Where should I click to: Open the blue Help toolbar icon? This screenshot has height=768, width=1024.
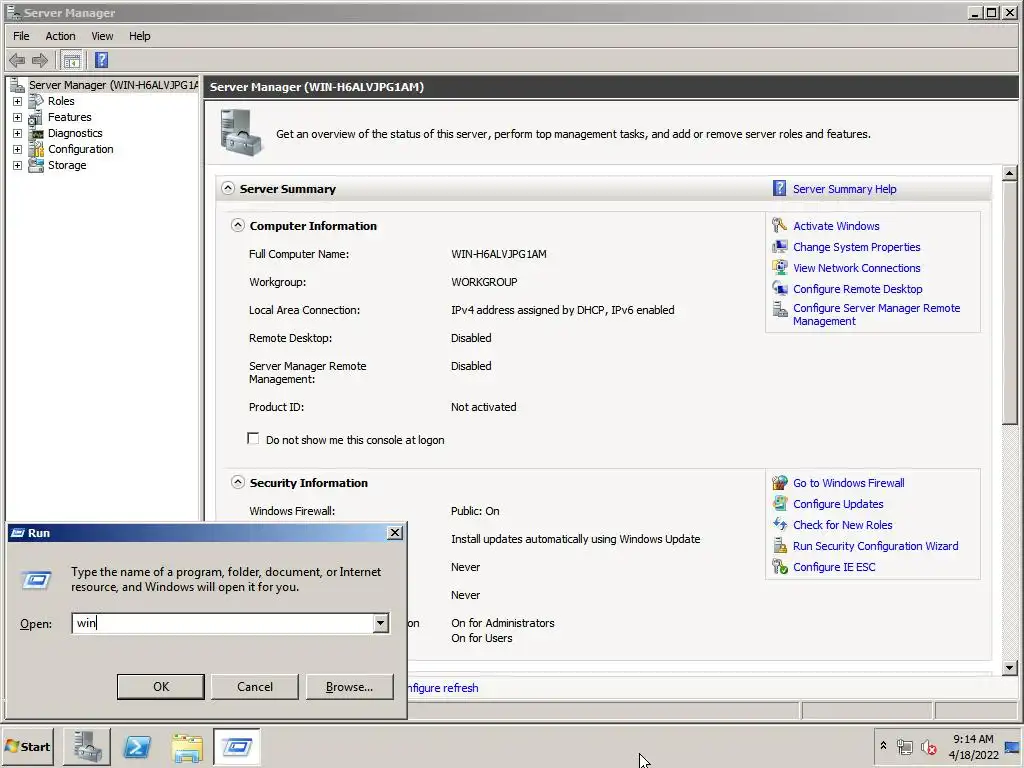pyautogui.click(x=101, y=61)
